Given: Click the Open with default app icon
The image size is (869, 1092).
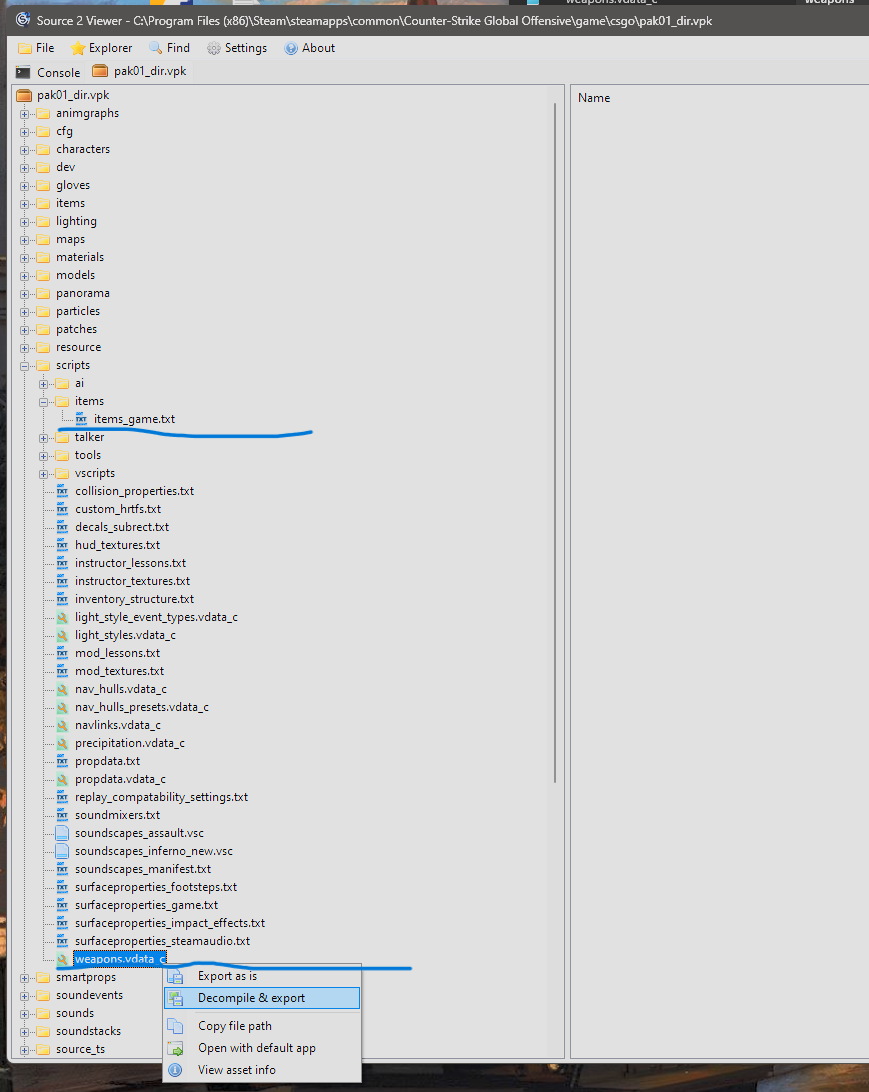Looking at the screenshot, I should [175, 1048].
